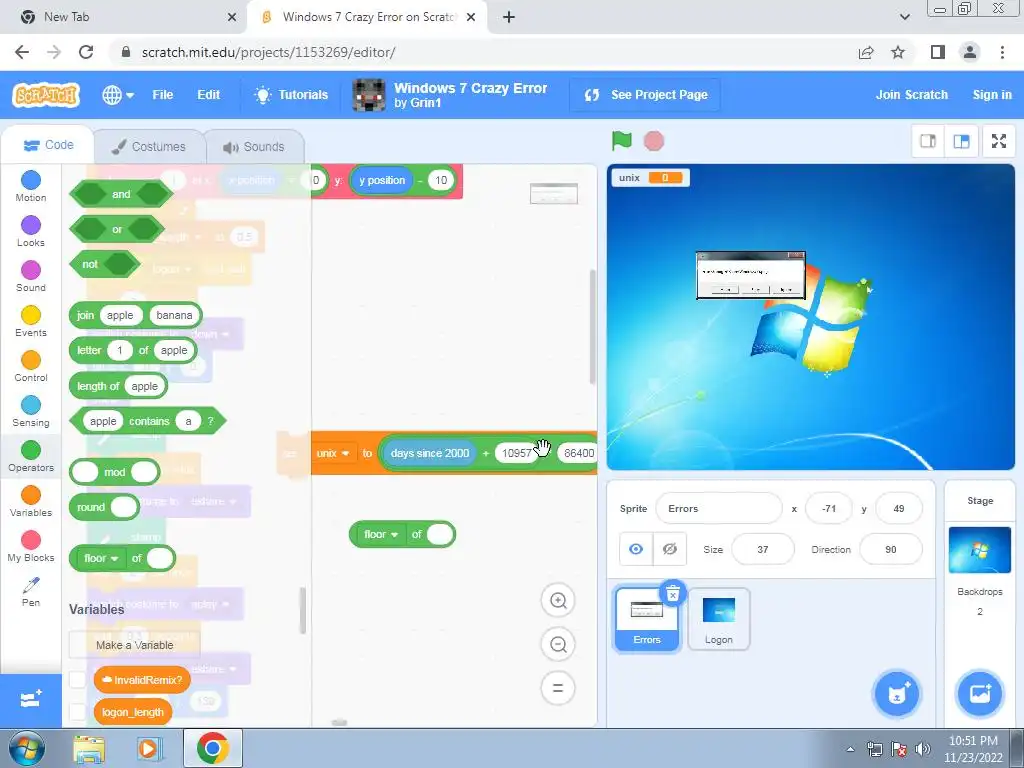Image resolution: width=1024 pixels, height=768 pixels.
Task: Open the Edit menu
Action: 208,95
